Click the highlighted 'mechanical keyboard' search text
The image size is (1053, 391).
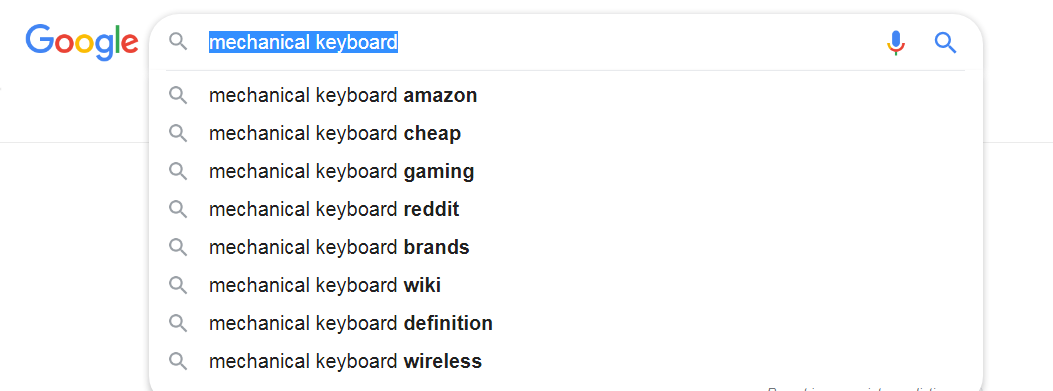304,43
